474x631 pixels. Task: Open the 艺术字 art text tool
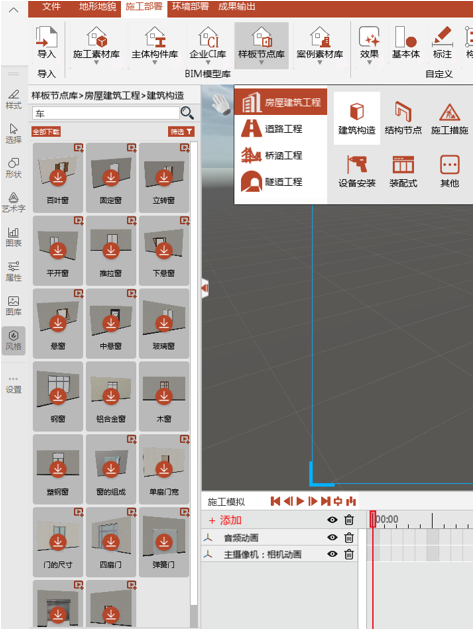point(14,202)
